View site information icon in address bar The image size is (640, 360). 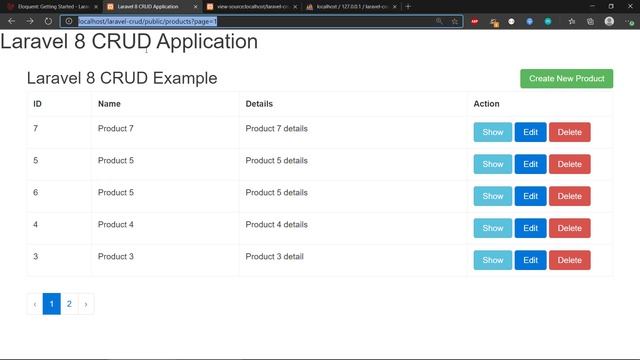[x=69, y=21]
